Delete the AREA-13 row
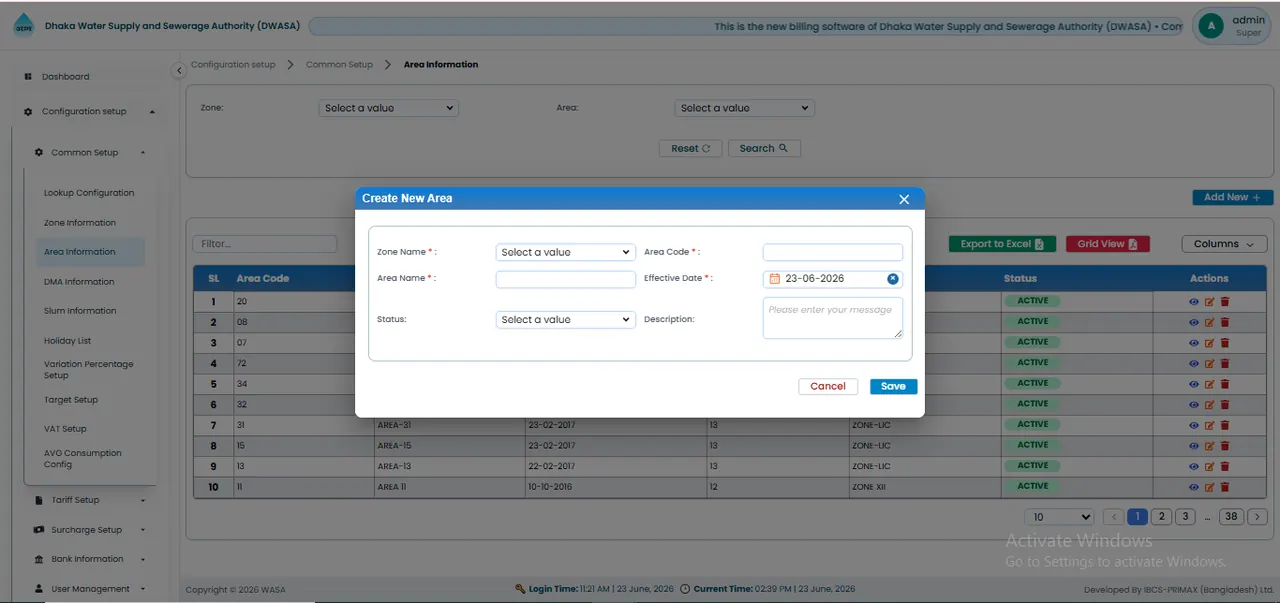 coord(1225,466)
